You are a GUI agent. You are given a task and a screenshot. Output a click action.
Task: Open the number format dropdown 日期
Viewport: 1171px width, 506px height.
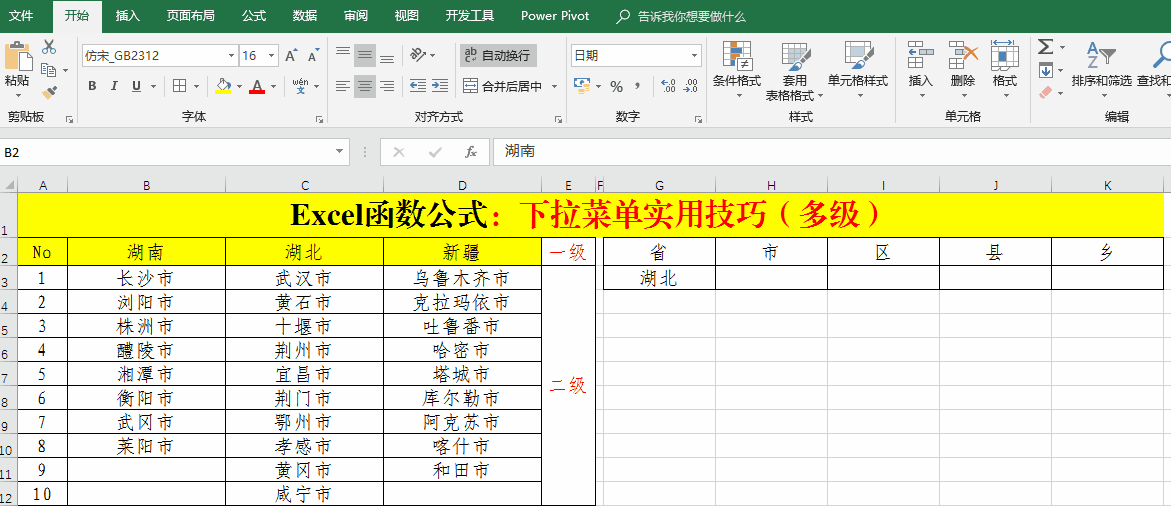(x=695, y=56)
